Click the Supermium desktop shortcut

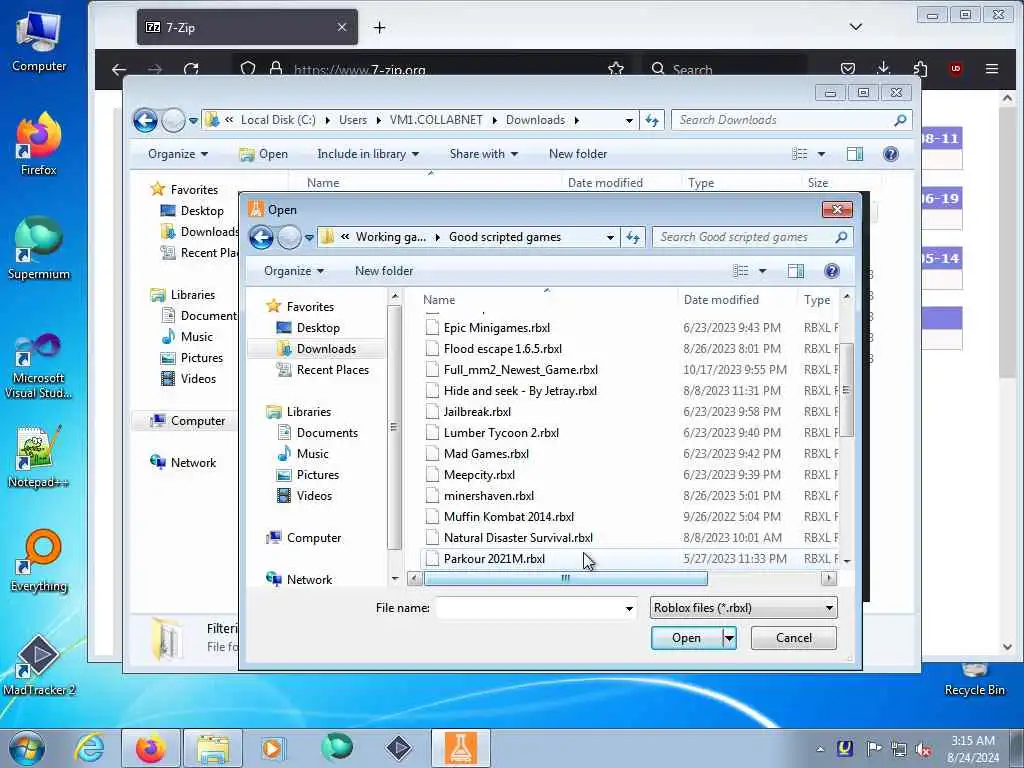click(x=39, y=249)
